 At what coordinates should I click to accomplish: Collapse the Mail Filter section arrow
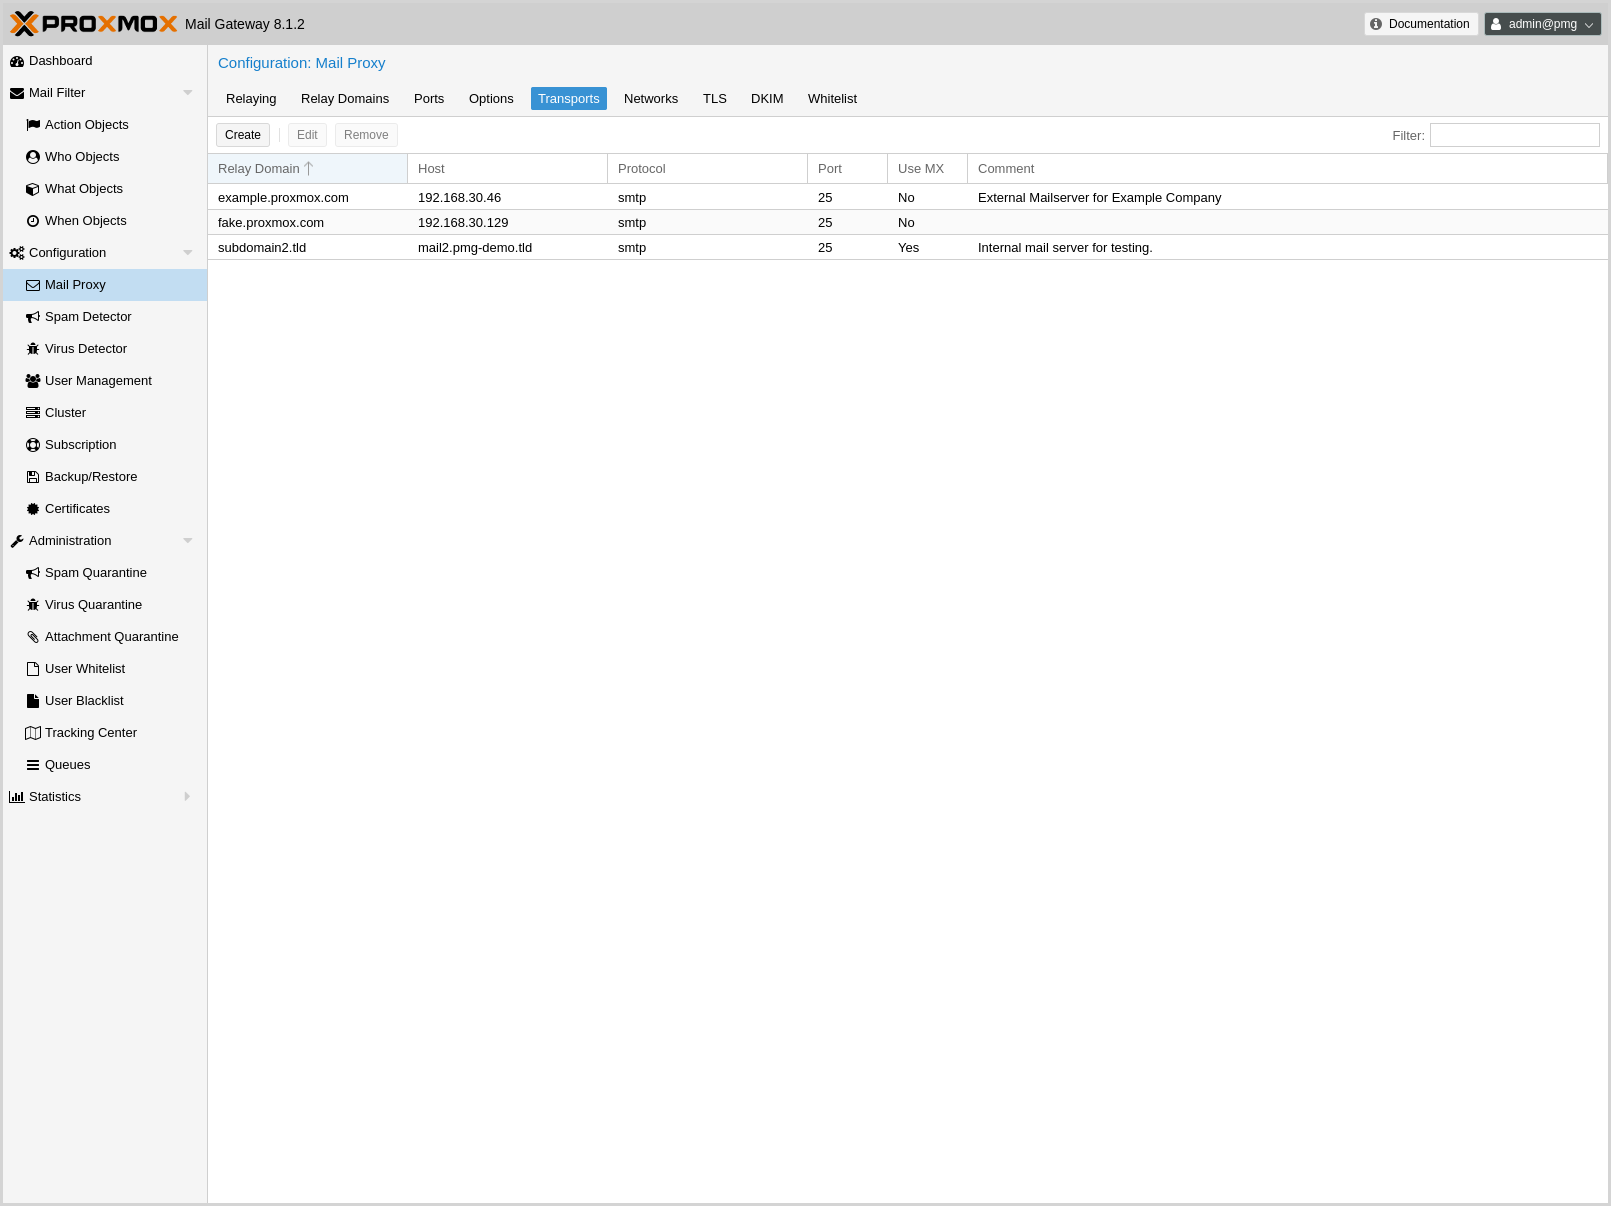coord(187,93)
